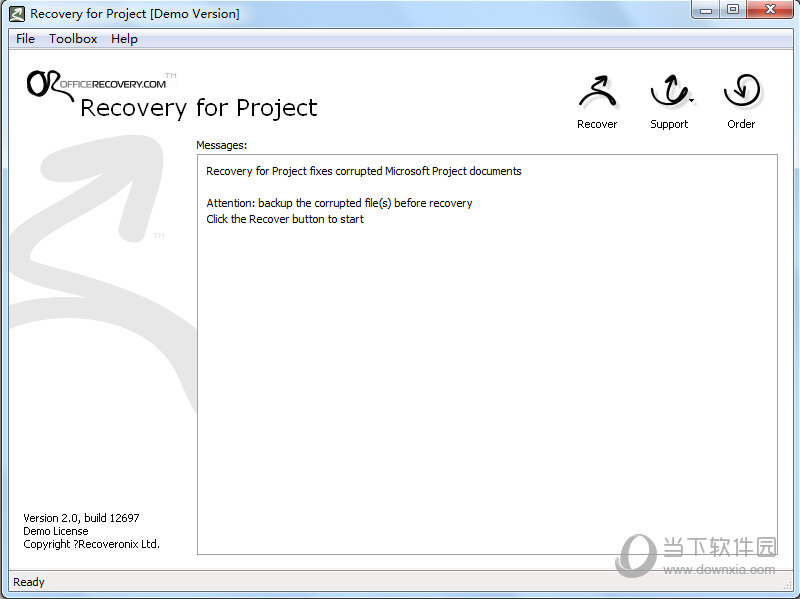
Task: Open the Help menu
Action: click(124, 39)
